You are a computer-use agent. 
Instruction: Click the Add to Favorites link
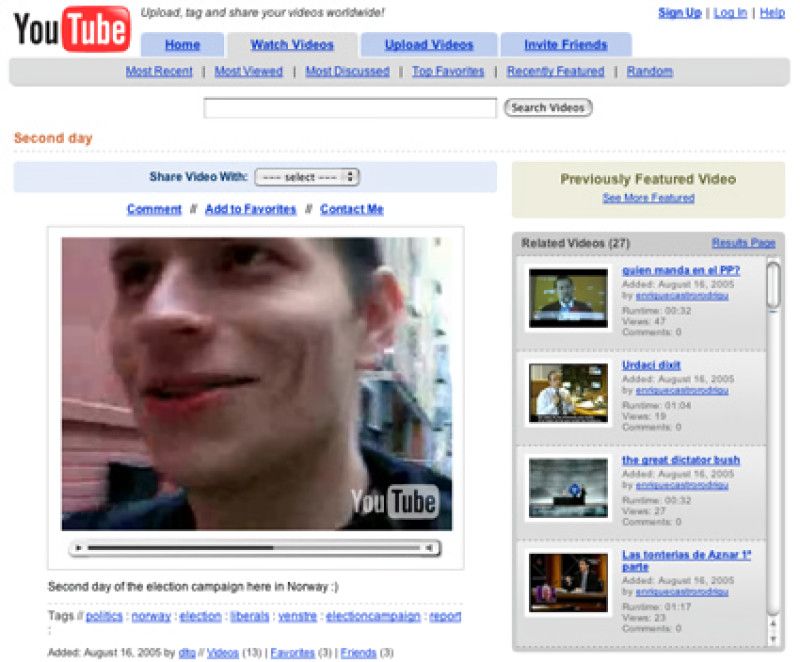click(x=251, y=209)
